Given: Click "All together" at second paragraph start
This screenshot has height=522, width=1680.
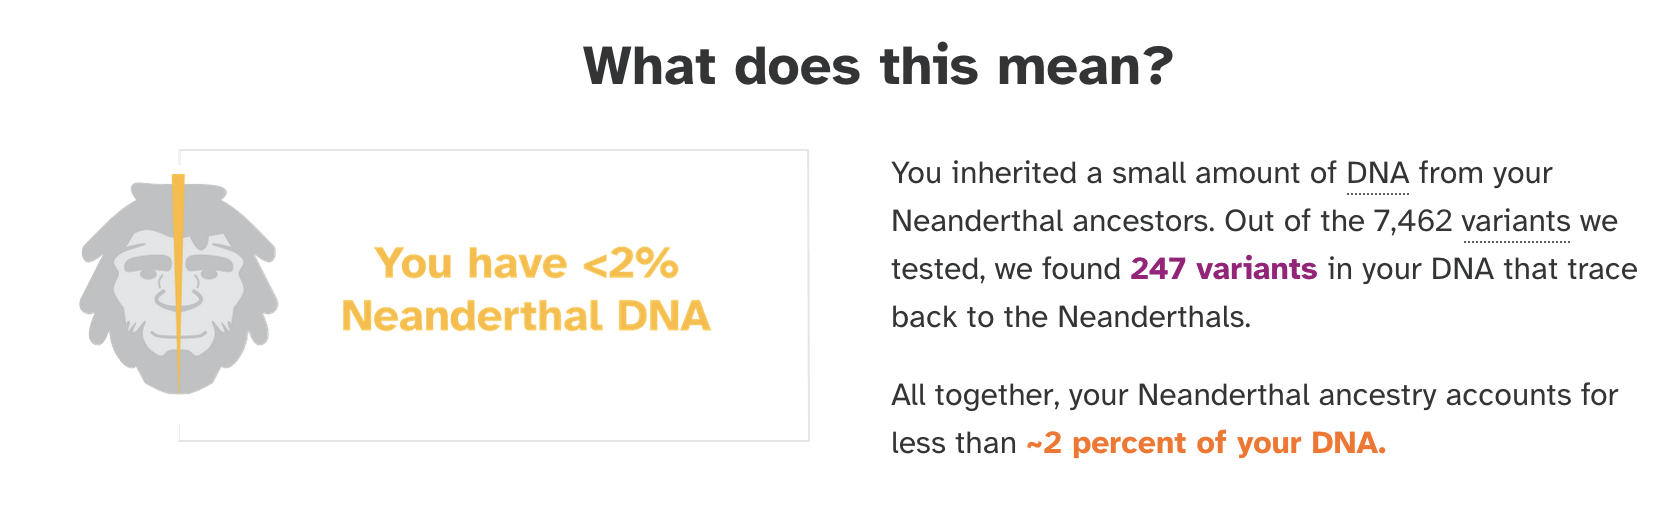Looking at the screenshot, I should coord(973,395).
